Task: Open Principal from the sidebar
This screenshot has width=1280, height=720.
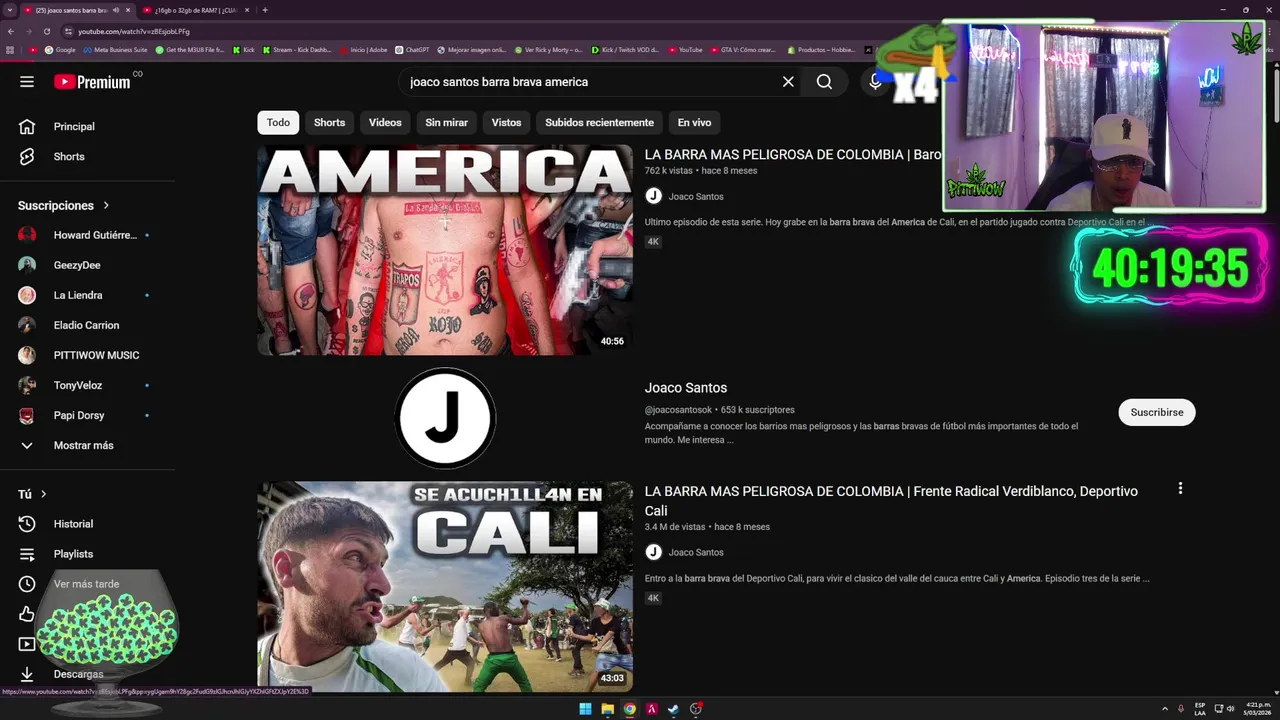Action: pos(74,127)
